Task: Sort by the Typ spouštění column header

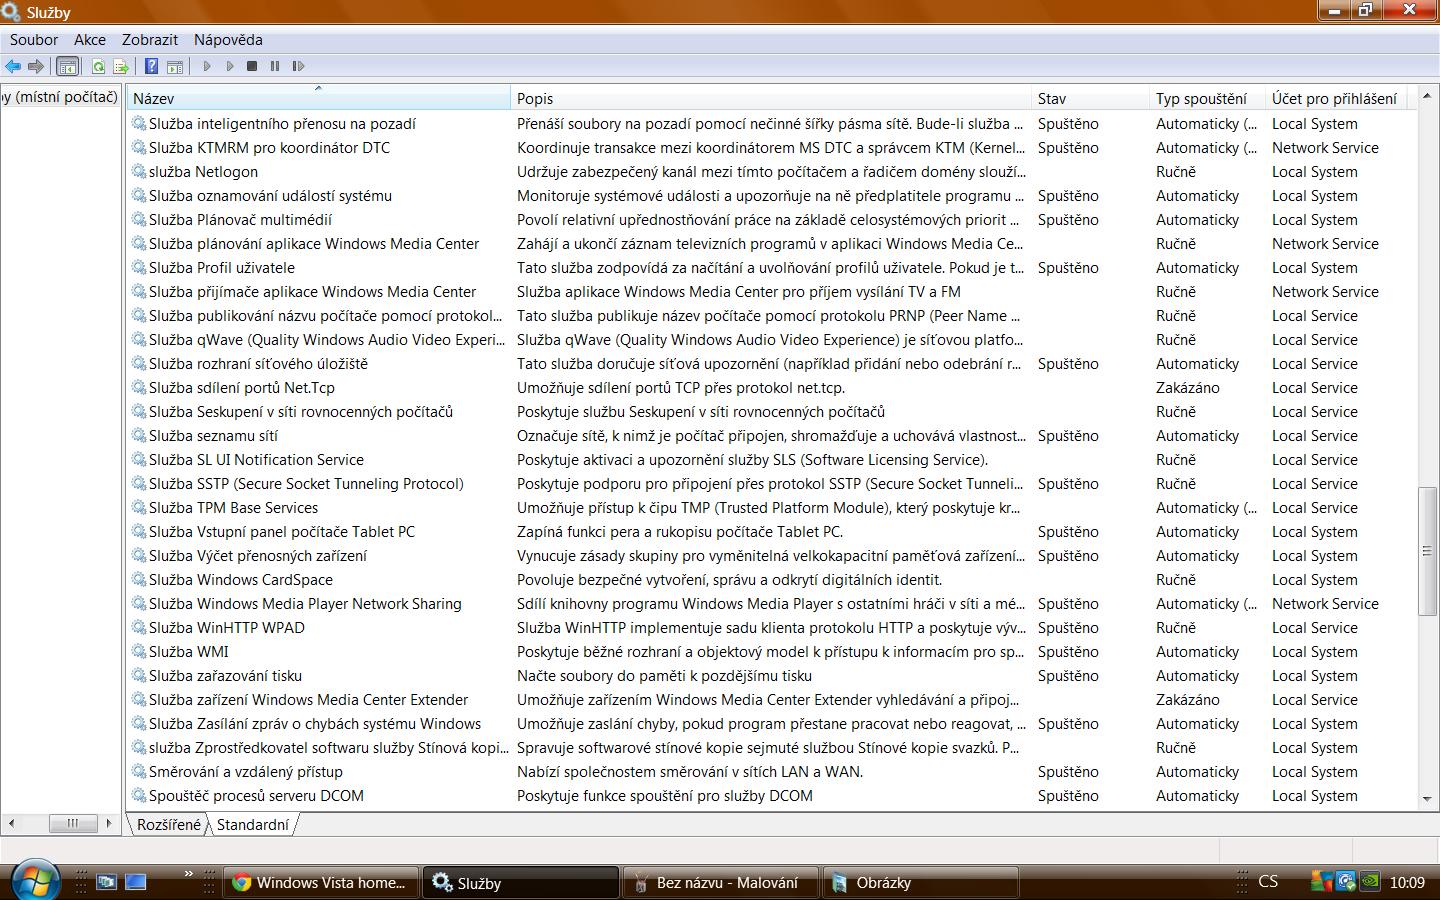Action: click(1207, 98)
